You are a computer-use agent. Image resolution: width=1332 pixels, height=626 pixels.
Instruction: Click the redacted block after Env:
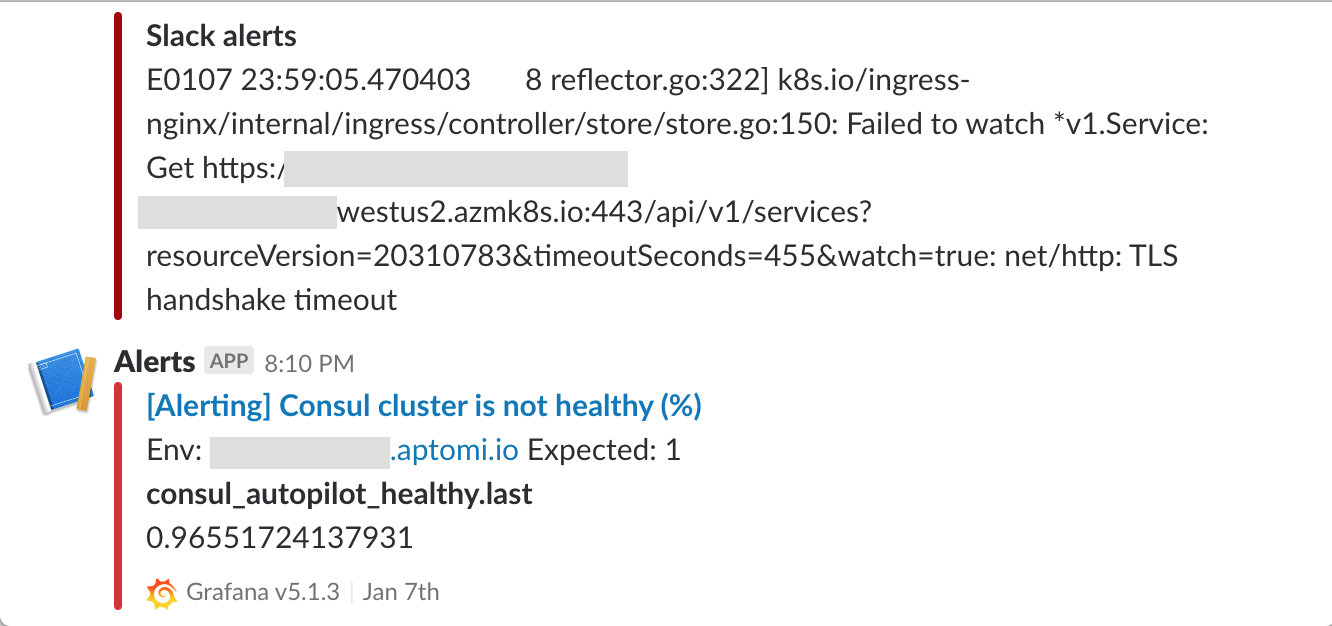tap(299, 451)
